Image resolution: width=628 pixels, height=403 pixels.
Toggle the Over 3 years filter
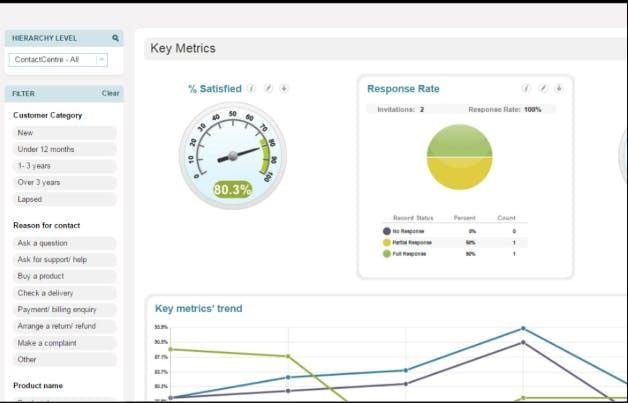click(x=64, y=183)
